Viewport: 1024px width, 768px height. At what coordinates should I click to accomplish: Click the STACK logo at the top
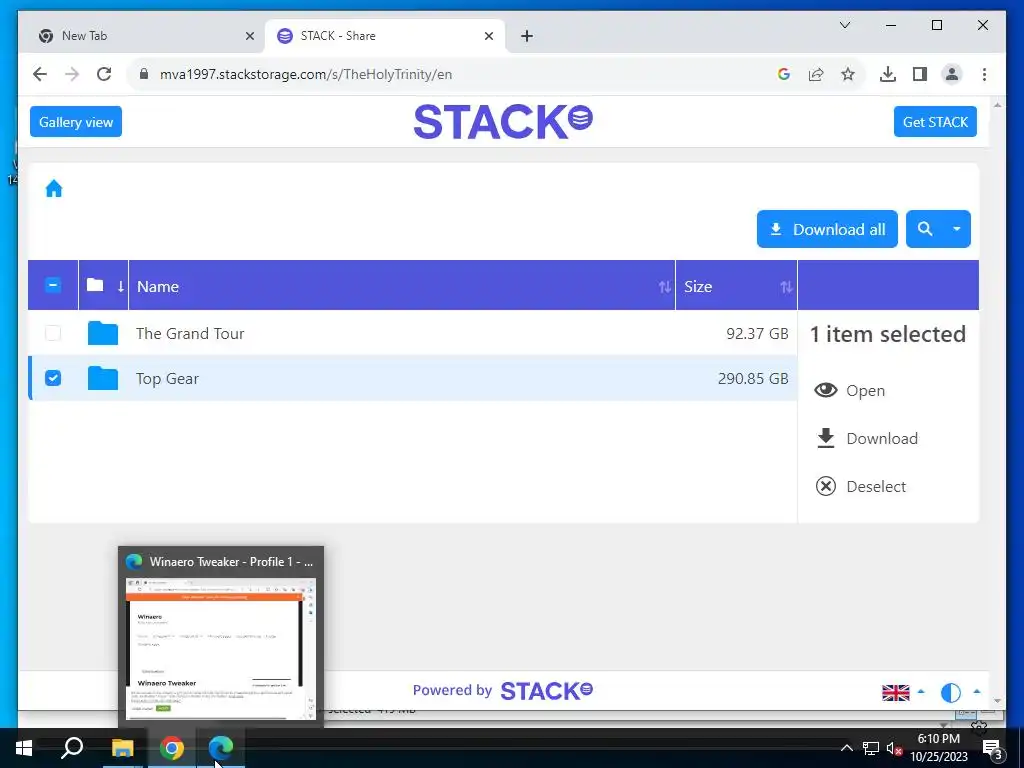[503, 121]
